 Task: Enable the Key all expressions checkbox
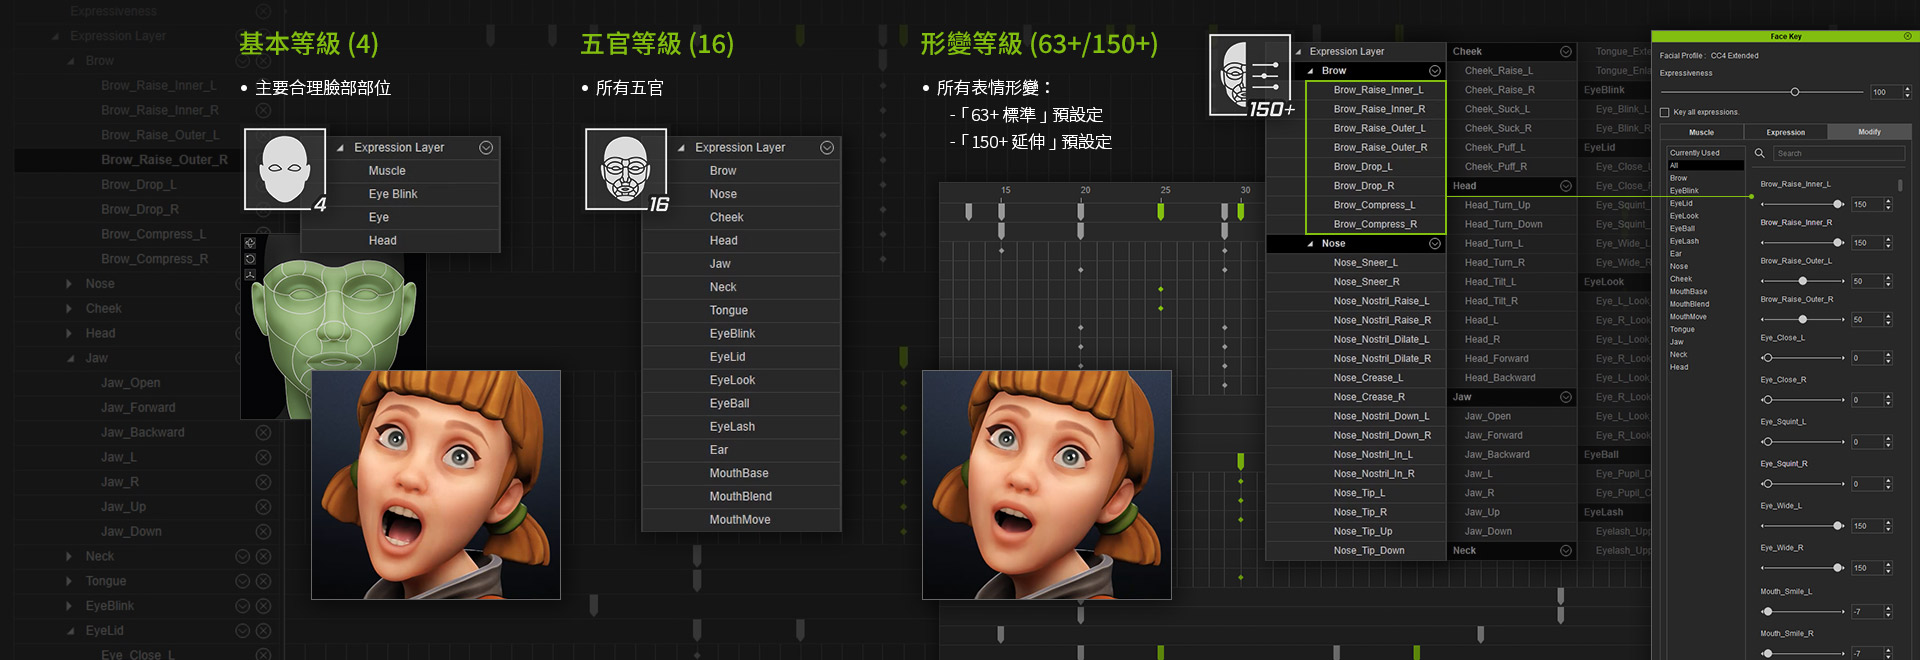(x=1665, y=112)
